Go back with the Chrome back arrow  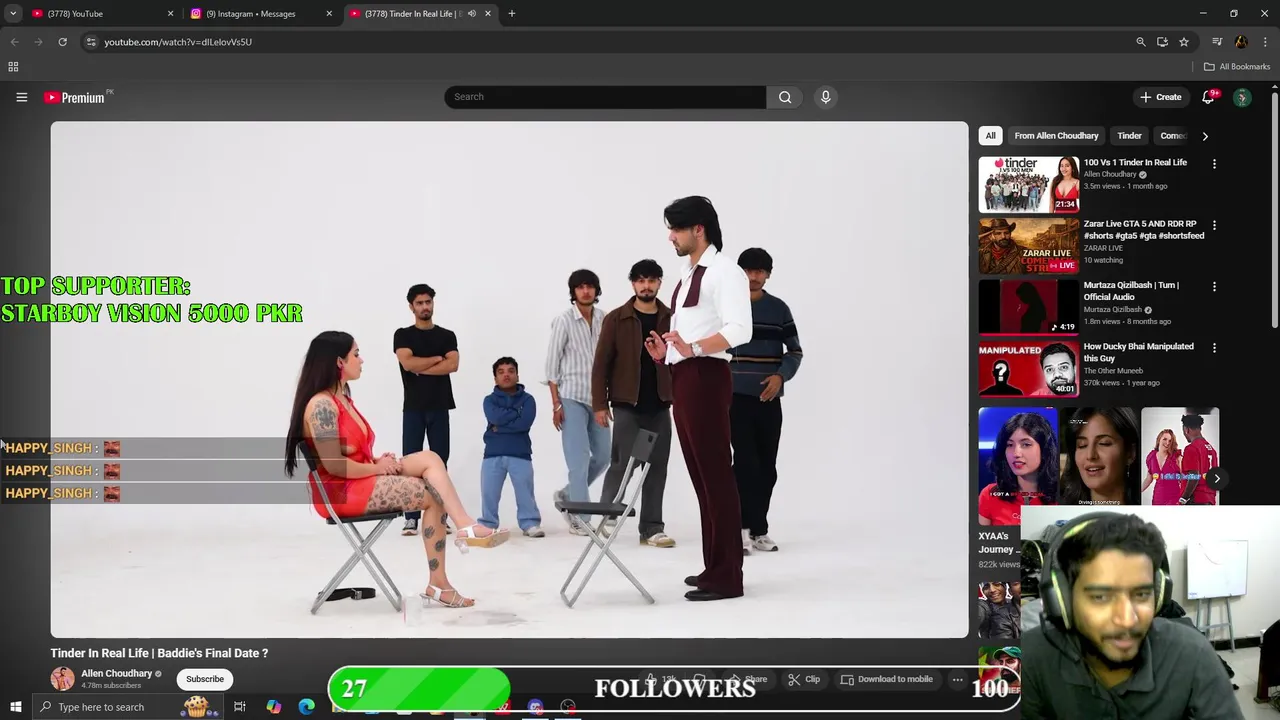(x=14, y=42)
